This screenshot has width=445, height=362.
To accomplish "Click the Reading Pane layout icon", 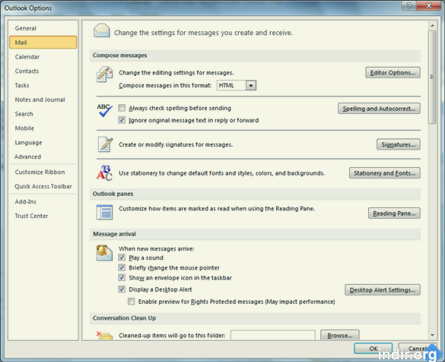I will pos(105,212).
